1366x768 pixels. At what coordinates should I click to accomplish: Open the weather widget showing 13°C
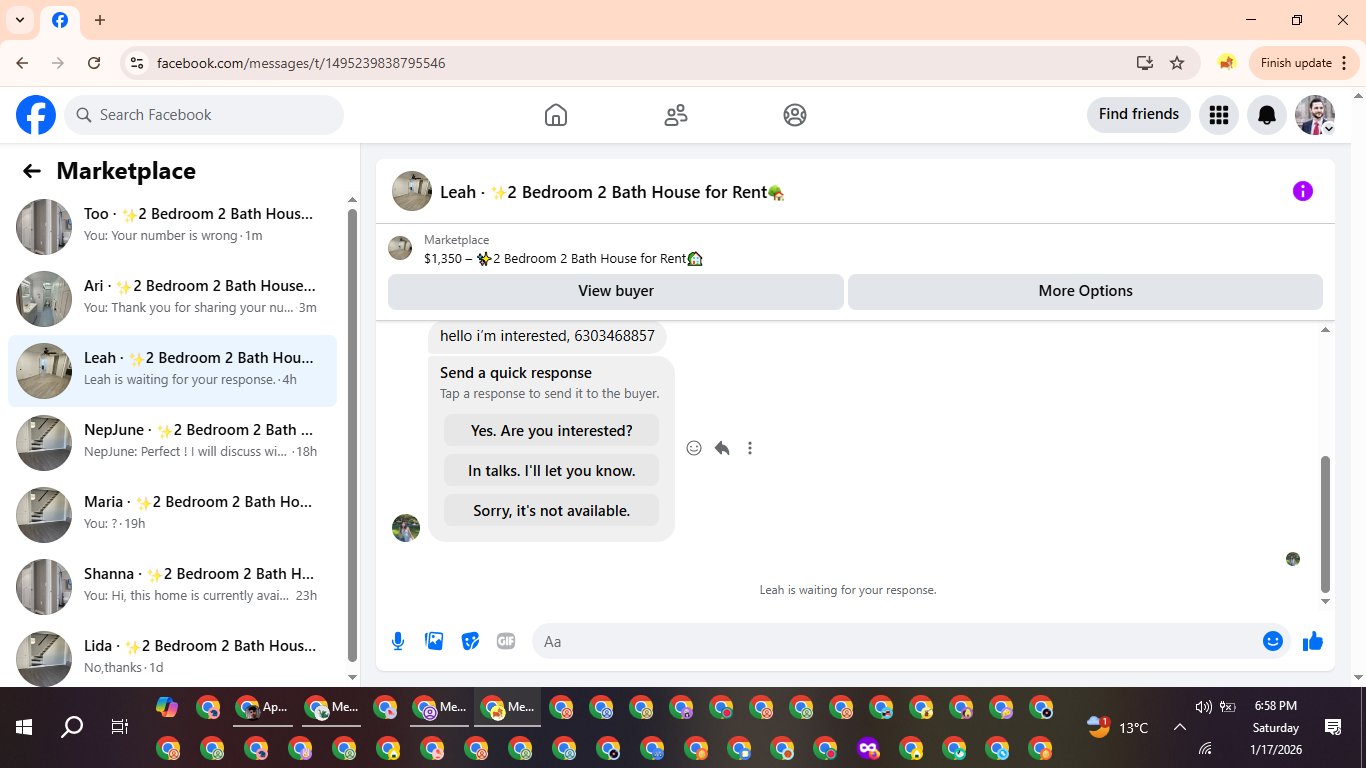click(x=1118, y=727)
